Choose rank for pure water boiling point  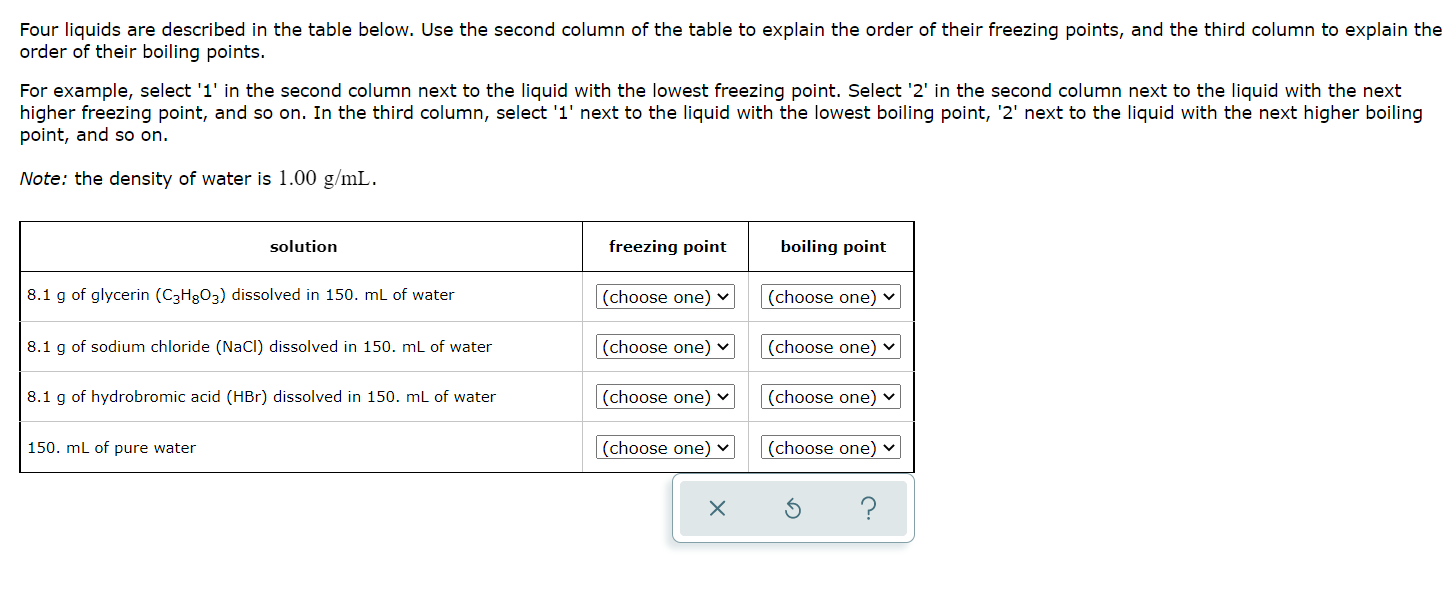click(x=832, y=448)
